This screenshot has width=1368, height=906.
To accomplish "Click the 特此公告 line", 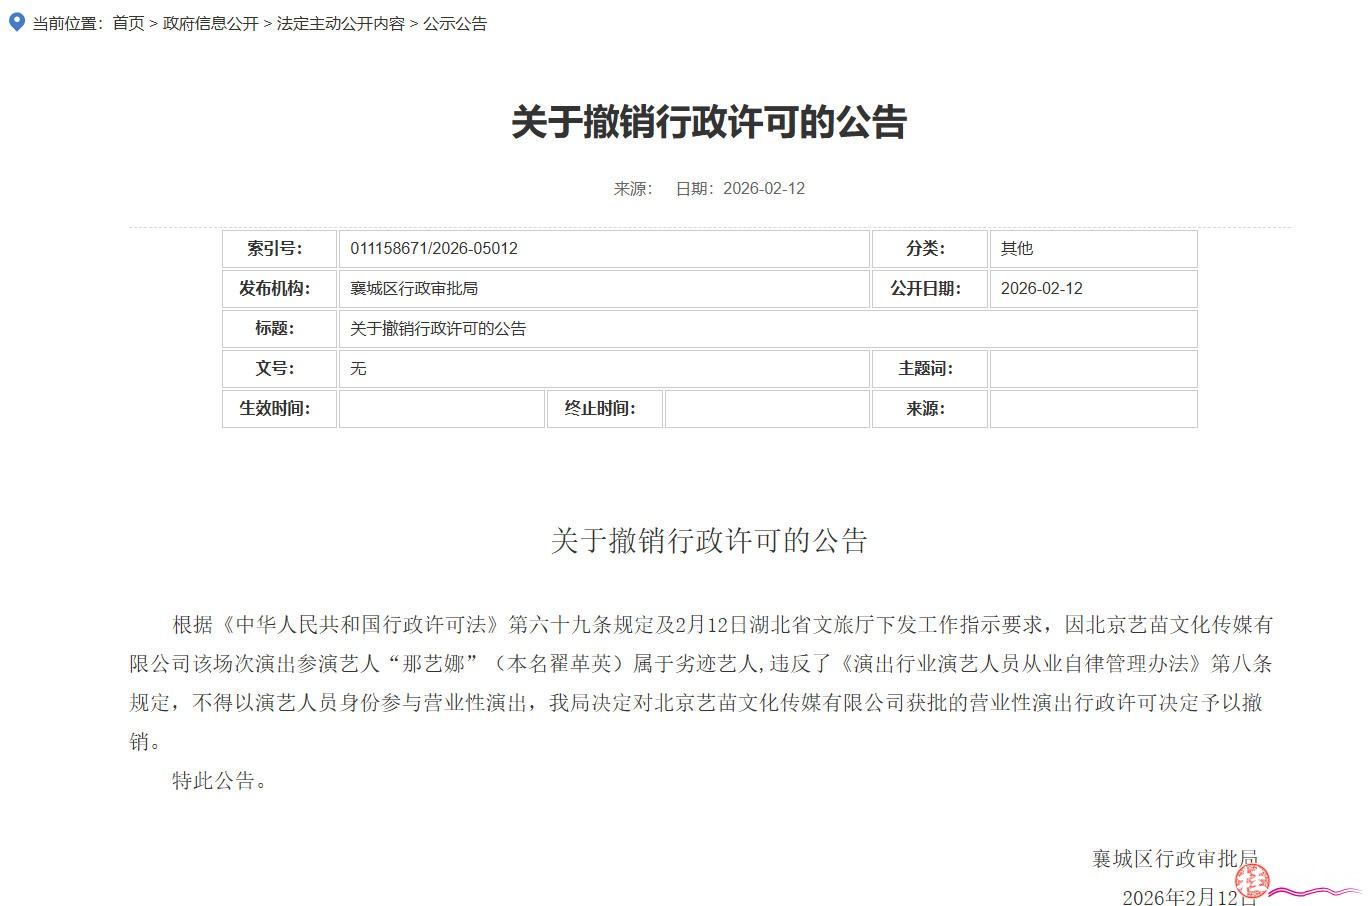I will click(220, 781).
